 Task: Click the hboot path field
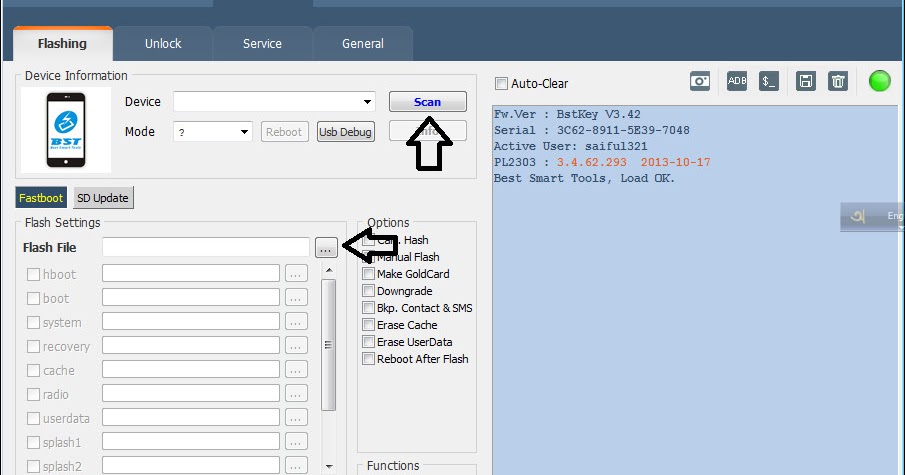point(191,274)
